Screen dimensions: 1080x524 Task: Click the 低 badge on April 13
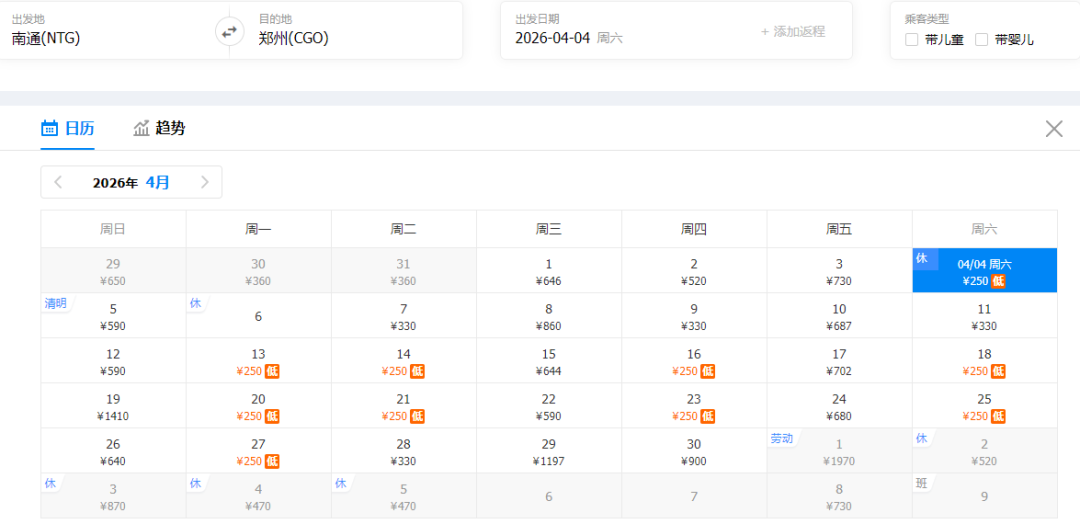272,371
